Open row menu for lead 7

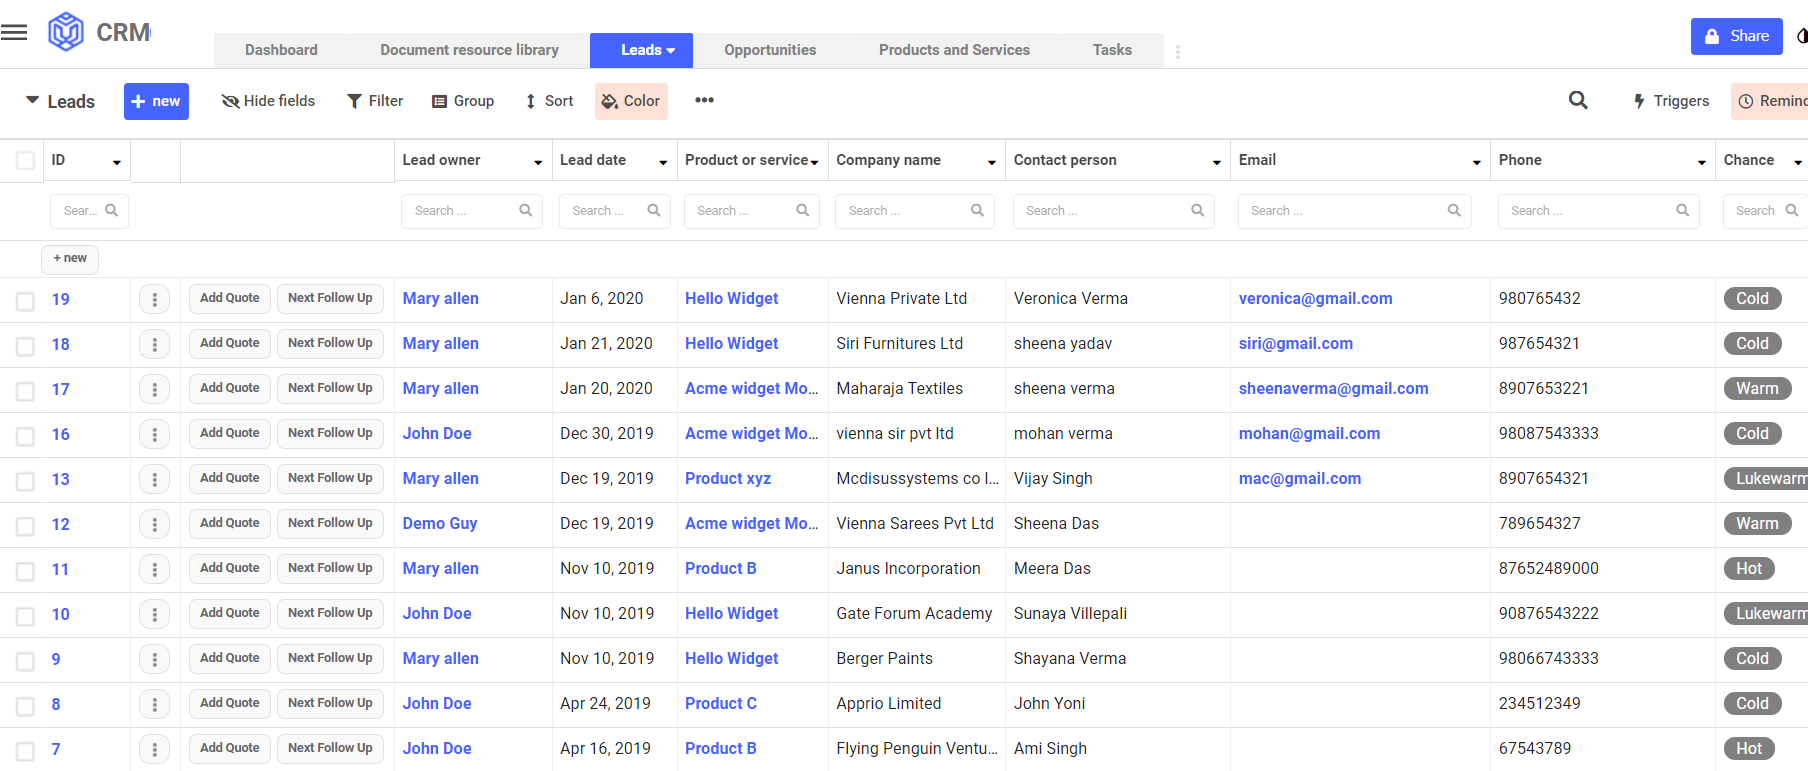pyautogui.click(x=154, y=749)
